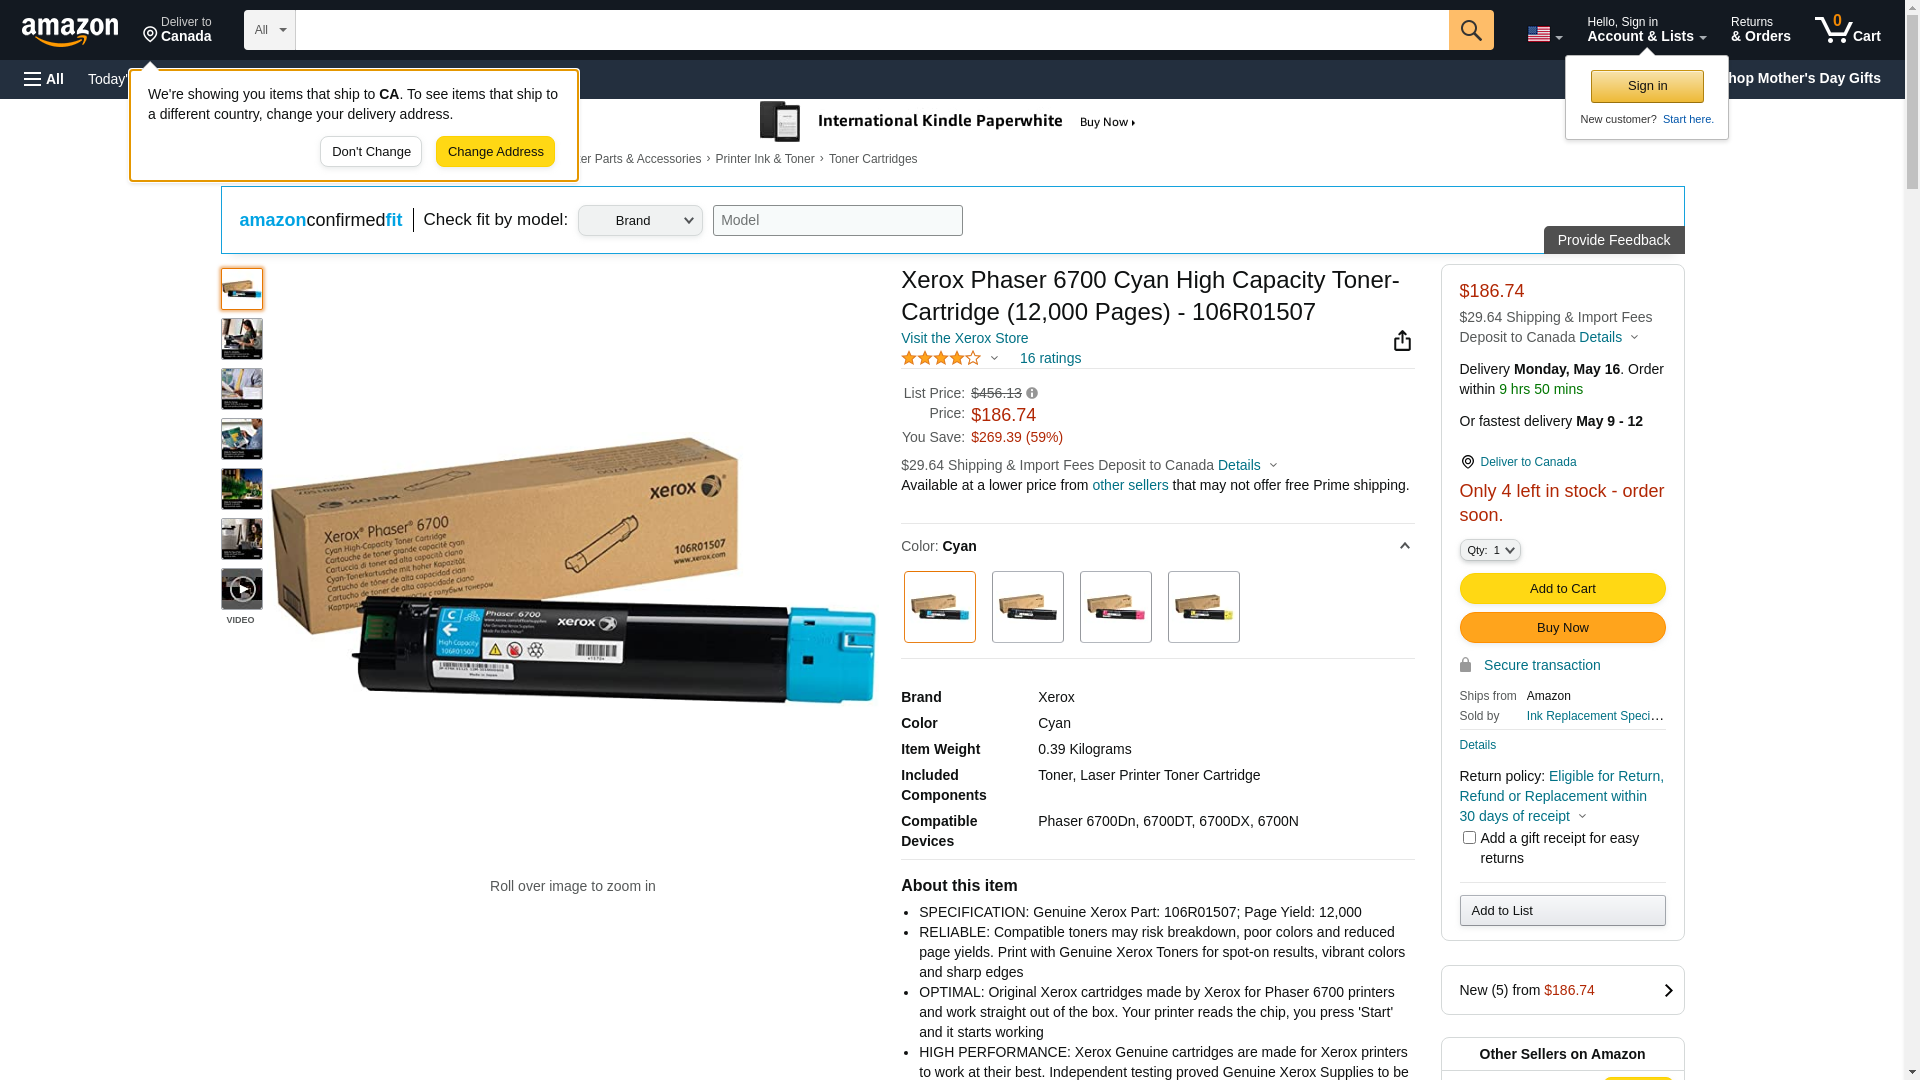Check the gift receipt checkbox
The image size is (1920, 1080).
(x=1469, y=837)
